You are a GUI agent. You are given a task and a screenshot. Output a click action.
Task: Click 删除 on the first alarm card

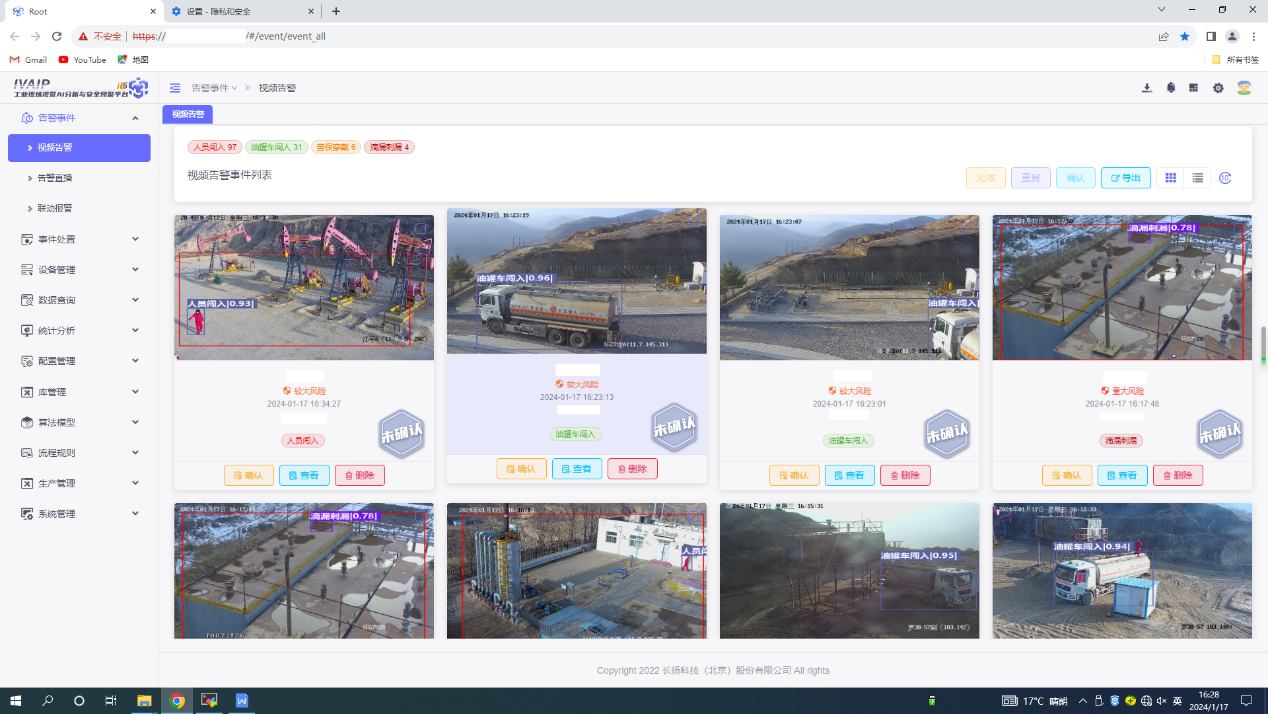359,476
